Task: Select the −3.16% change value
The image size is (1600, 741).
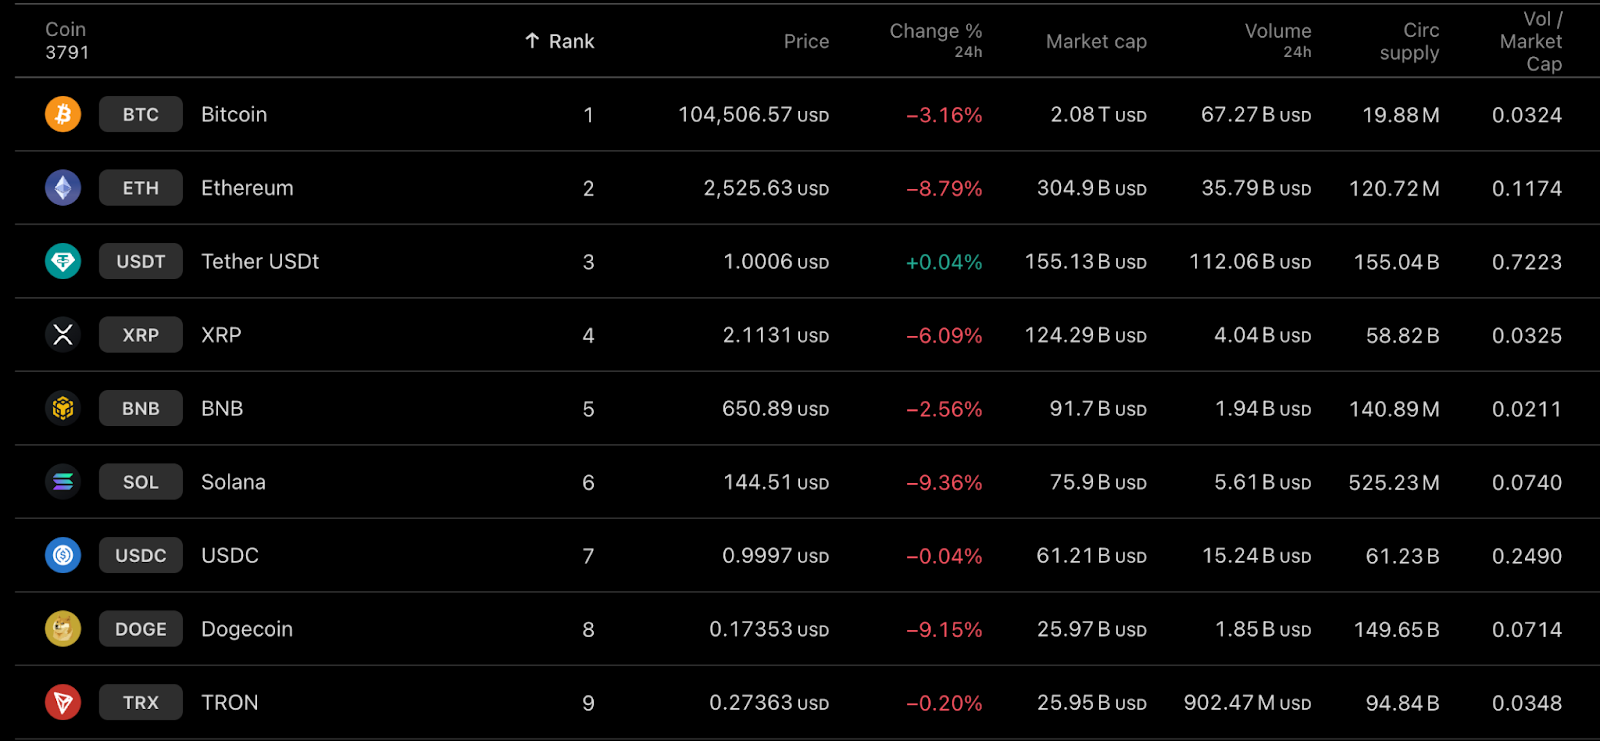Action: pos(944,115)
